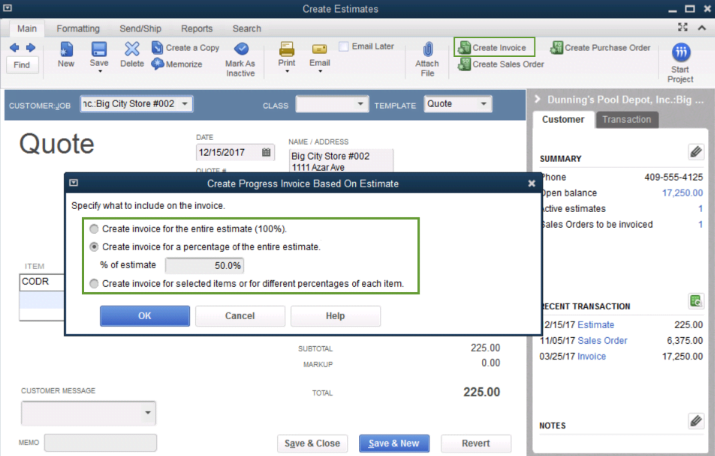Click the Print icon
Viewport: 715px width, 456px height.
click(x=287, y=49)
